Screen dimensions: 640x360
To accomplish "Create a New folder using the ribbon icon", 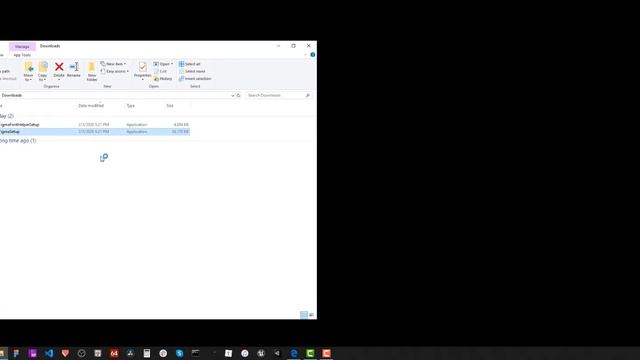I will coord(92,71).
